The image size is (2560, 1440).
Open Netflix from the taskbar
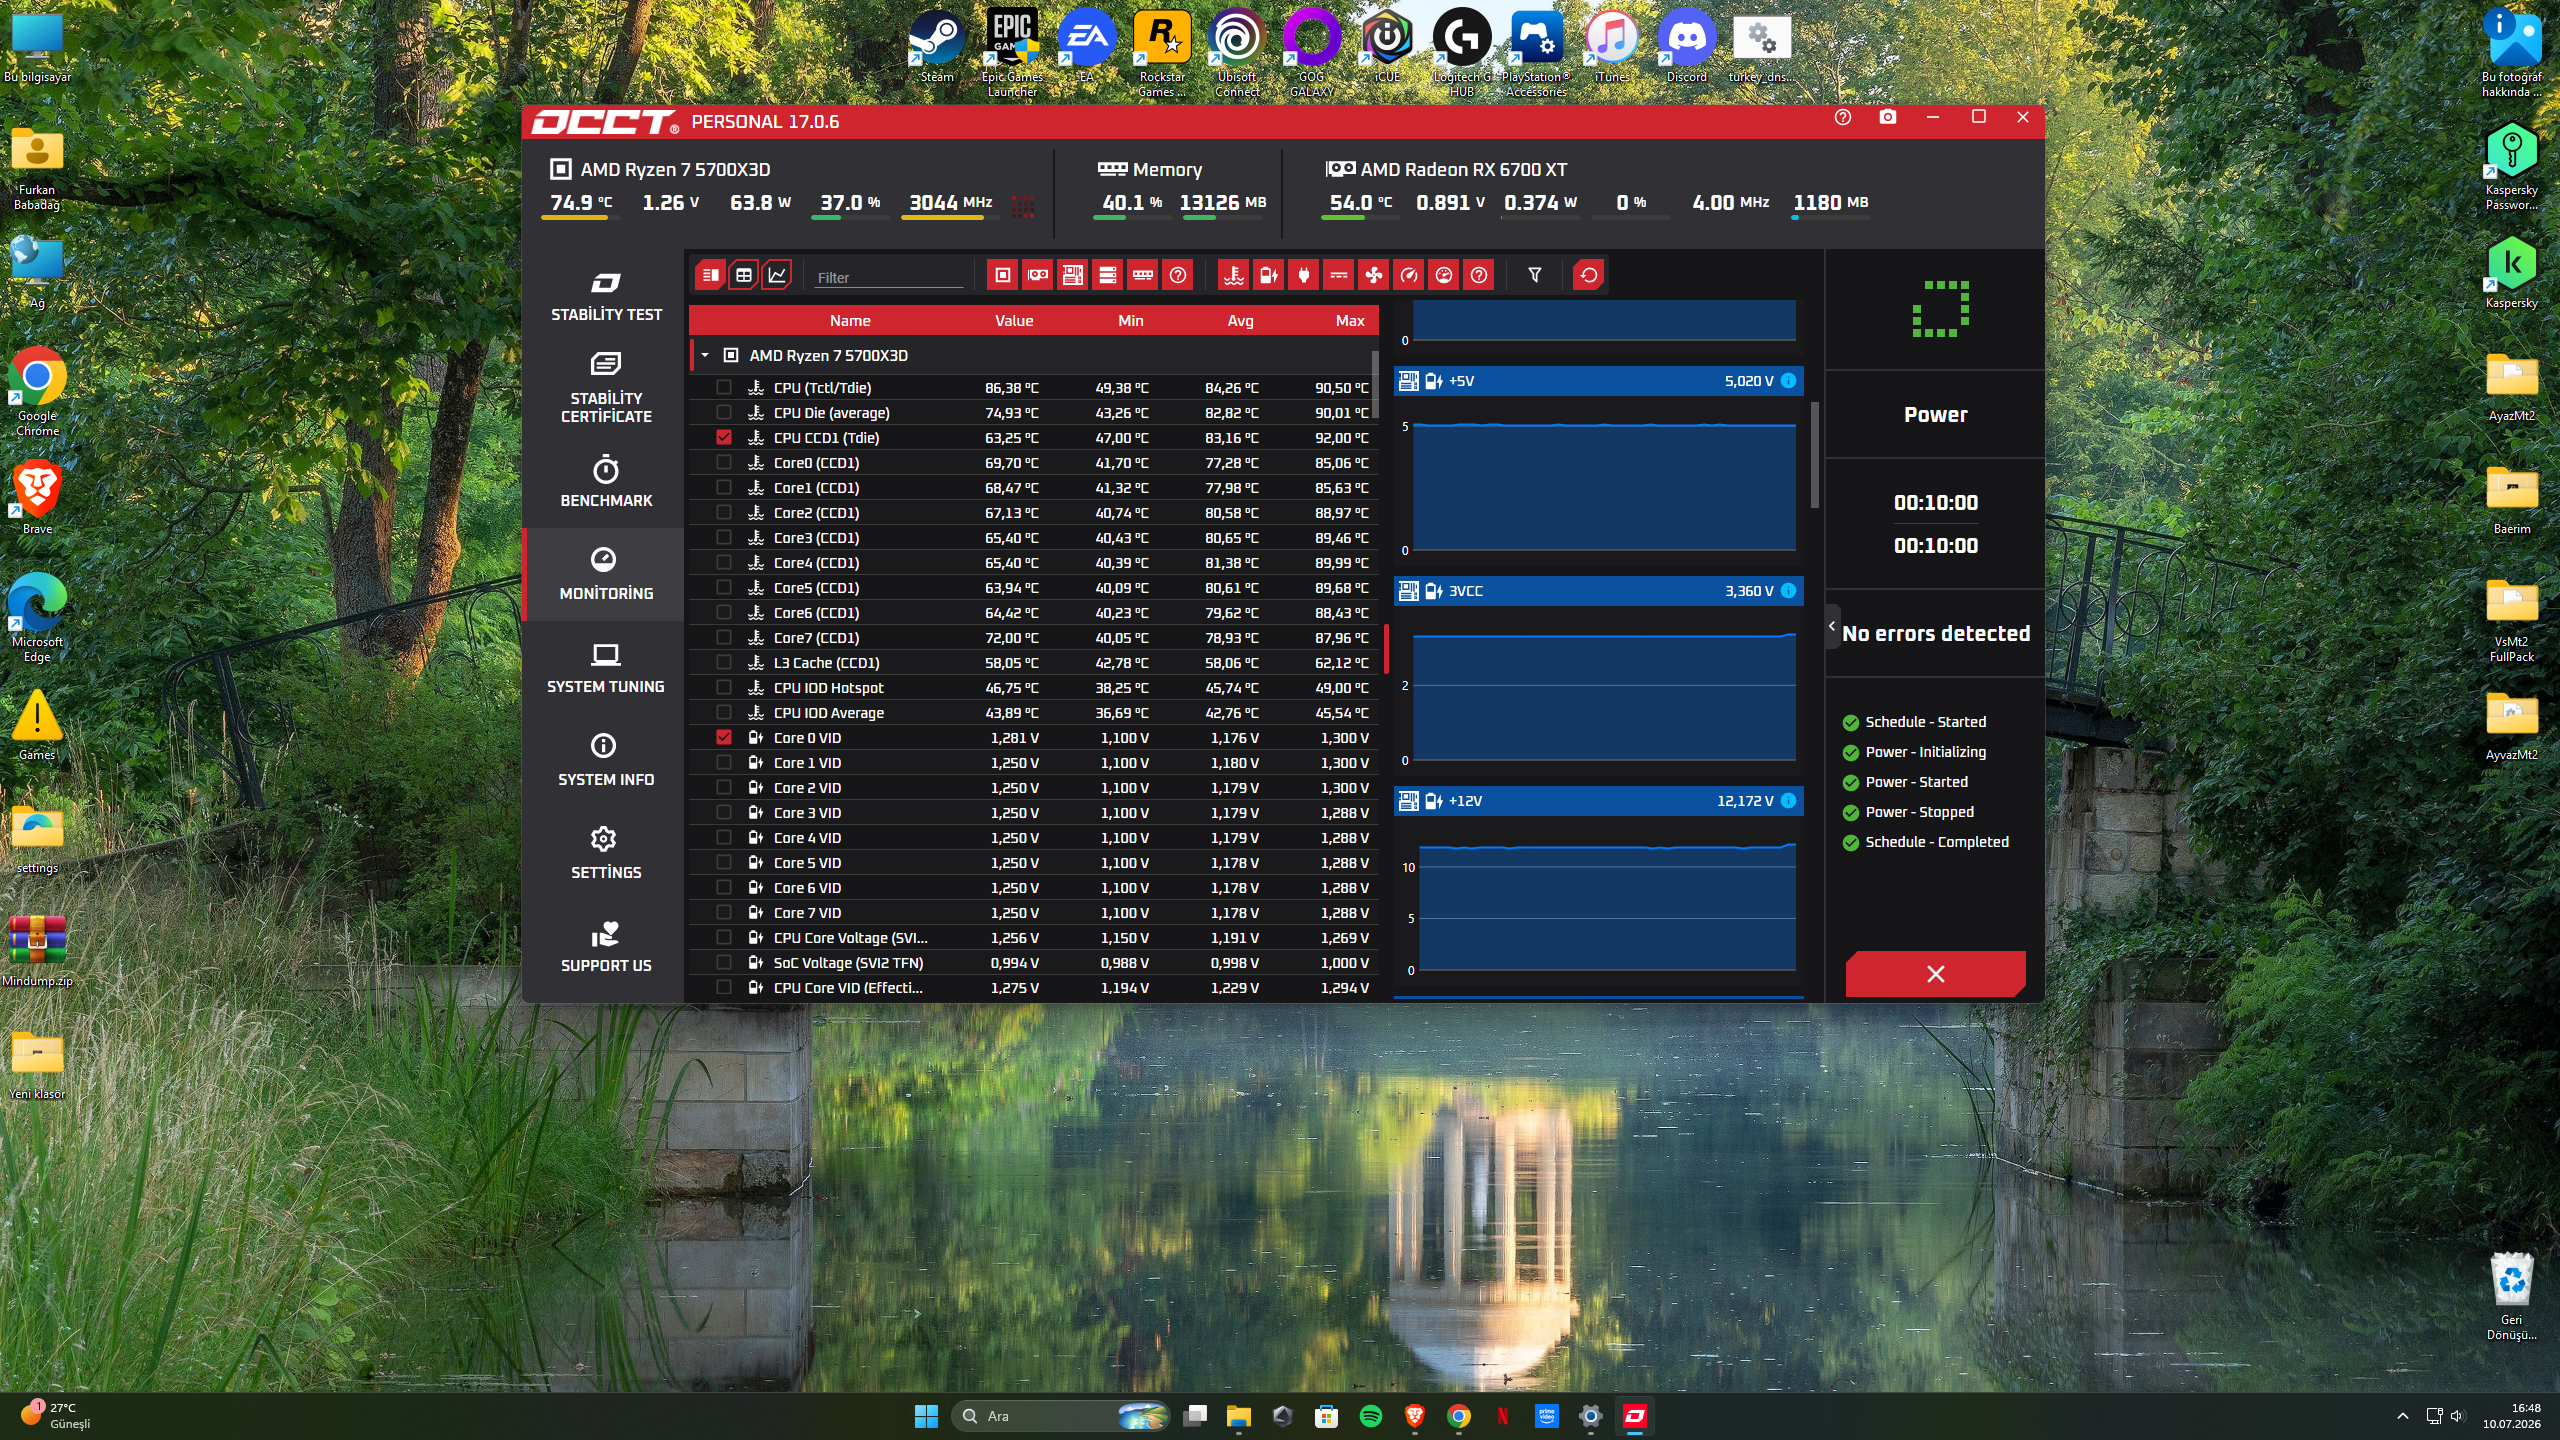1502,1416
